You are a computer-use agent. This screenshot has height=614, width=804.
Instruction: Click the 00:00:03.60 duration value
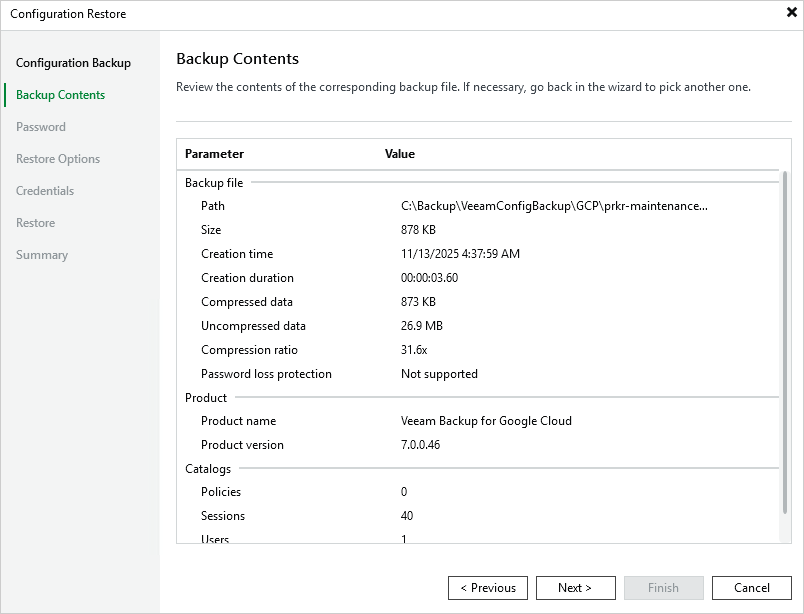(429, 278)
